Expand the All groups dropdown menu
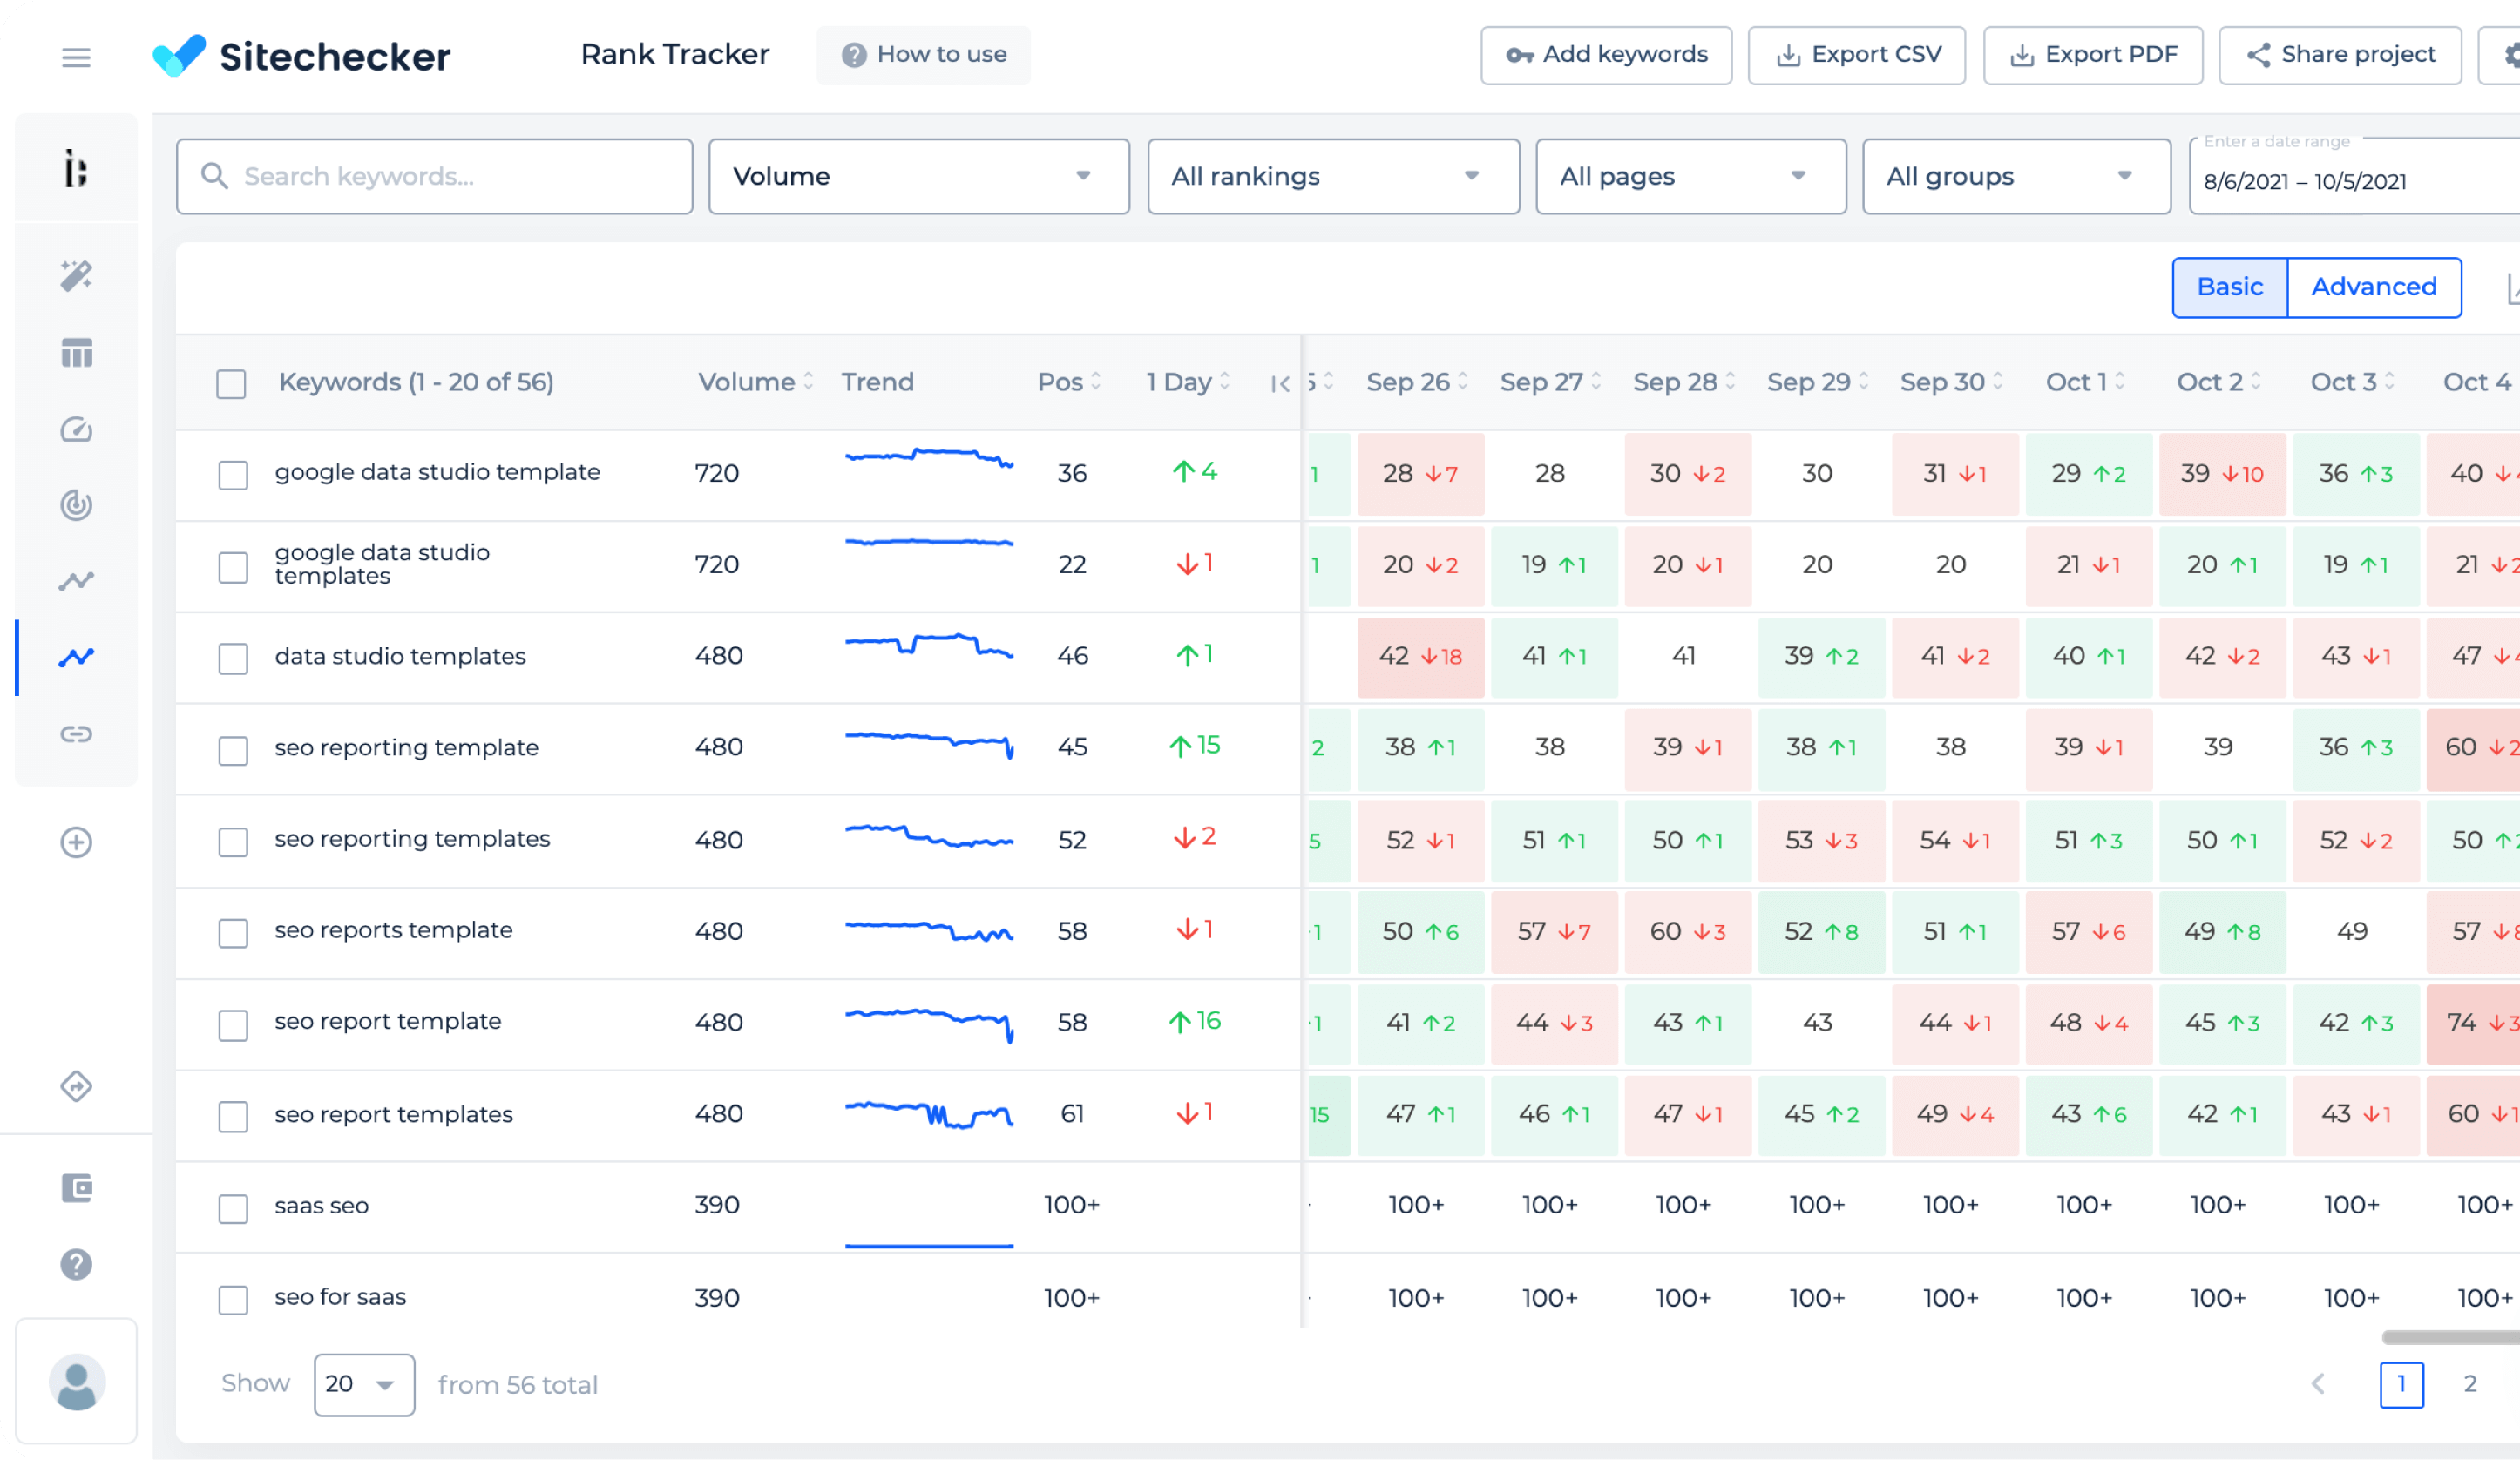The height and width of the screenshot is (1460, 2520). pyautogui.click(x=2008, y=176)
